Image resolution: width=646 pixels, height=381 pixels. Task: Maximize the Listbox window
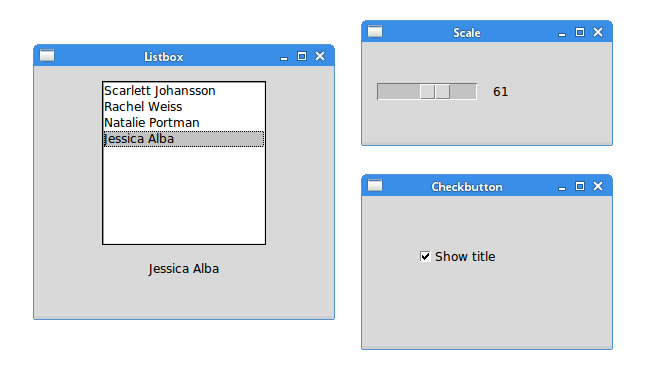click(302, 56)
